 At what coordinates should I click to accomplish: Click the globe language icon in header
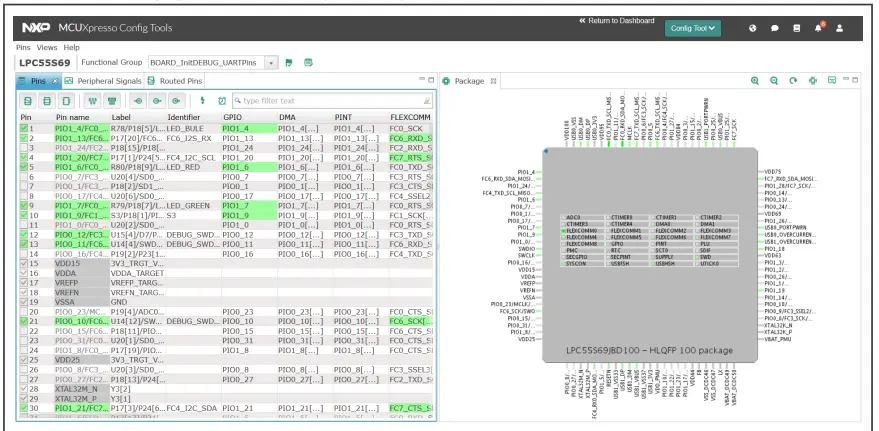[x=753, y=28]
